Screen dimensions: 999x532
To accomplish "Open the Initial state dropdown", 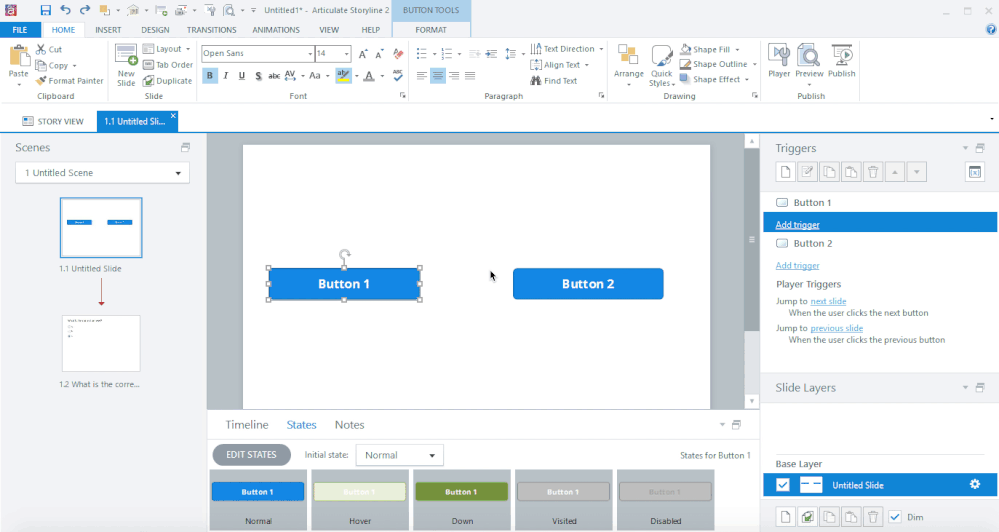I will [400, 455].
